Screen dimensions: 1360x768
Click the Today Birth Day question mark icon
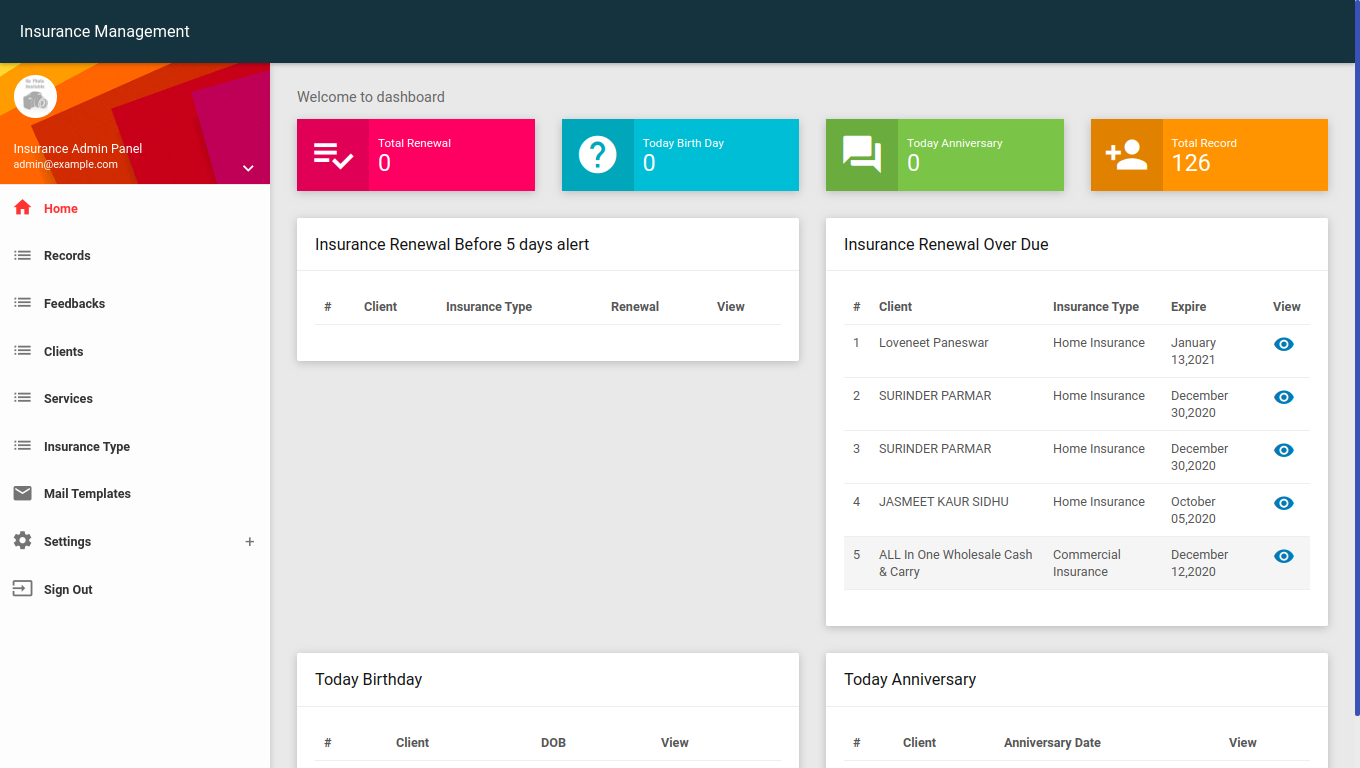pos(597,155)
